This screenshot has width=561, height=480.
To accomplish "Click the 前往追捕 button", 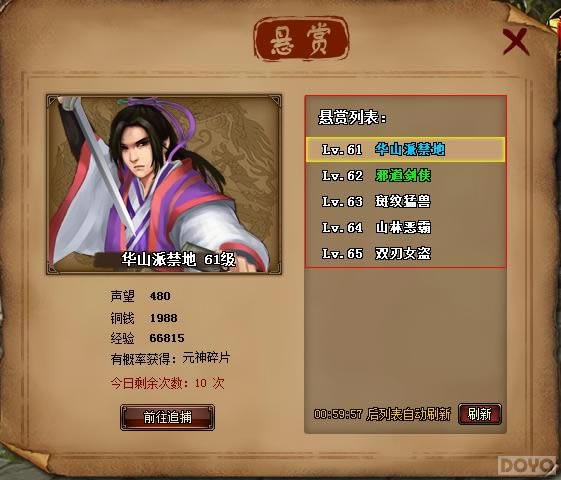I will [x=167, y=417].
